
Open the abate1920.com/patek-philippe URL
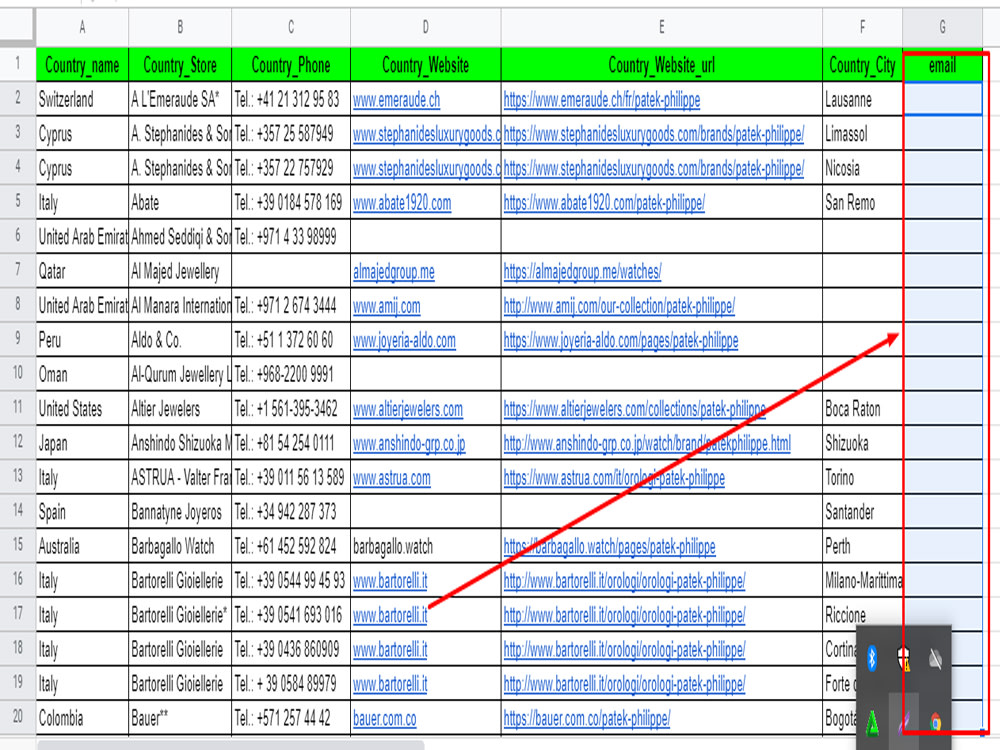pyautogui.click(x=604, y=203)
